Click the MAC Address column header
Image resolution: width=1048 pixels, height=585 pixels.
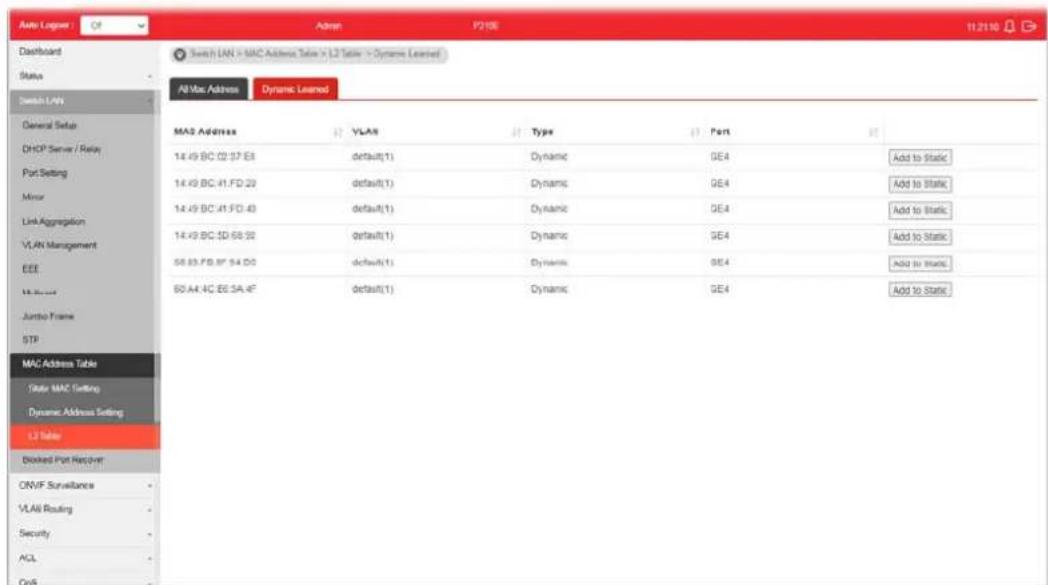[x=205, y=132]
